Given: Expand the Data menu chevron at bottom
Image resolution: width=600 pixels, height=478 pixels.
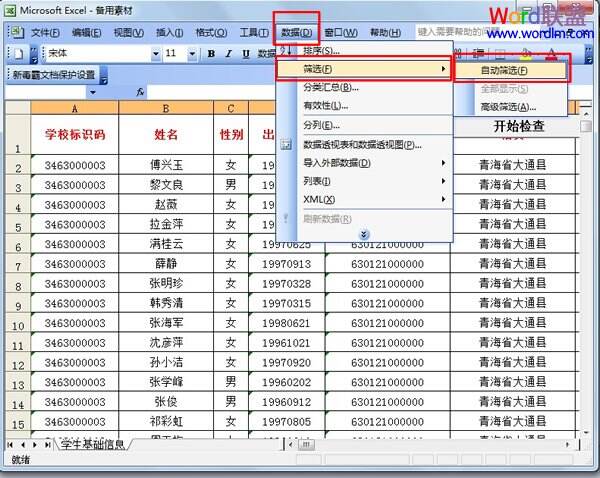Looking at the screenshot, I should click(x=364, y=234).
